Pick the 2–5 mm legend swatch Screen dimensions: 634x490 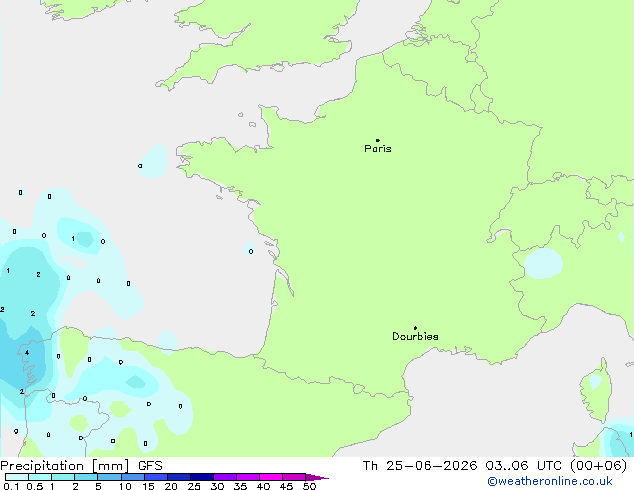click(86, 477)
